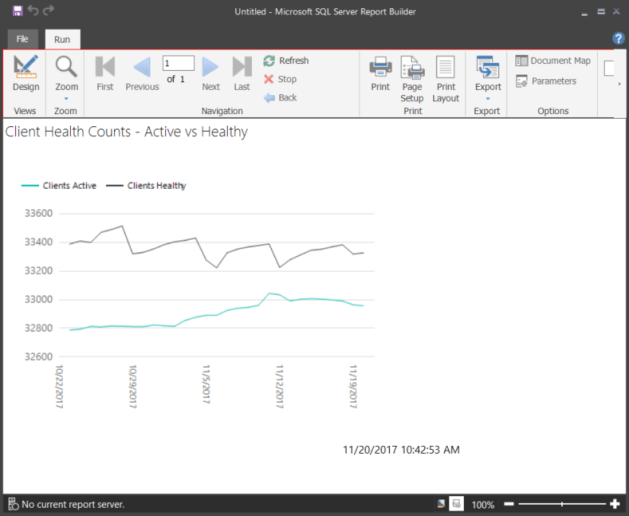Jump to the Last page

pos(241,73)
